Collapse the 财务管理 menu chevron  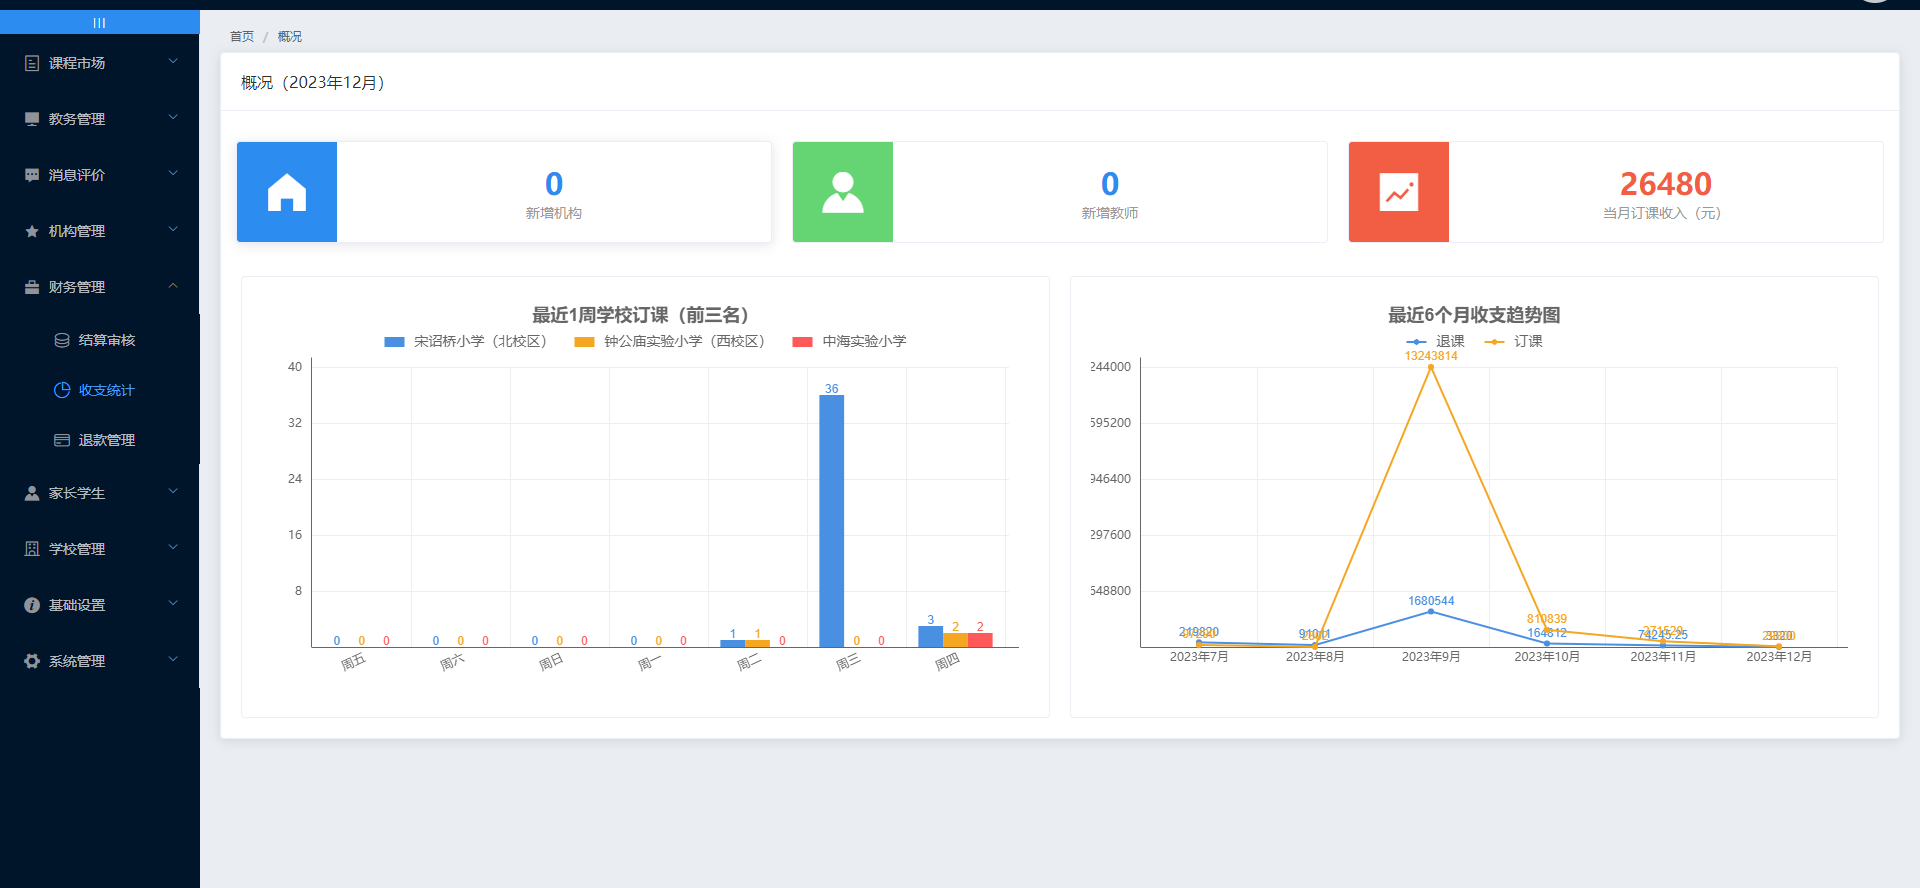(173, 286)
